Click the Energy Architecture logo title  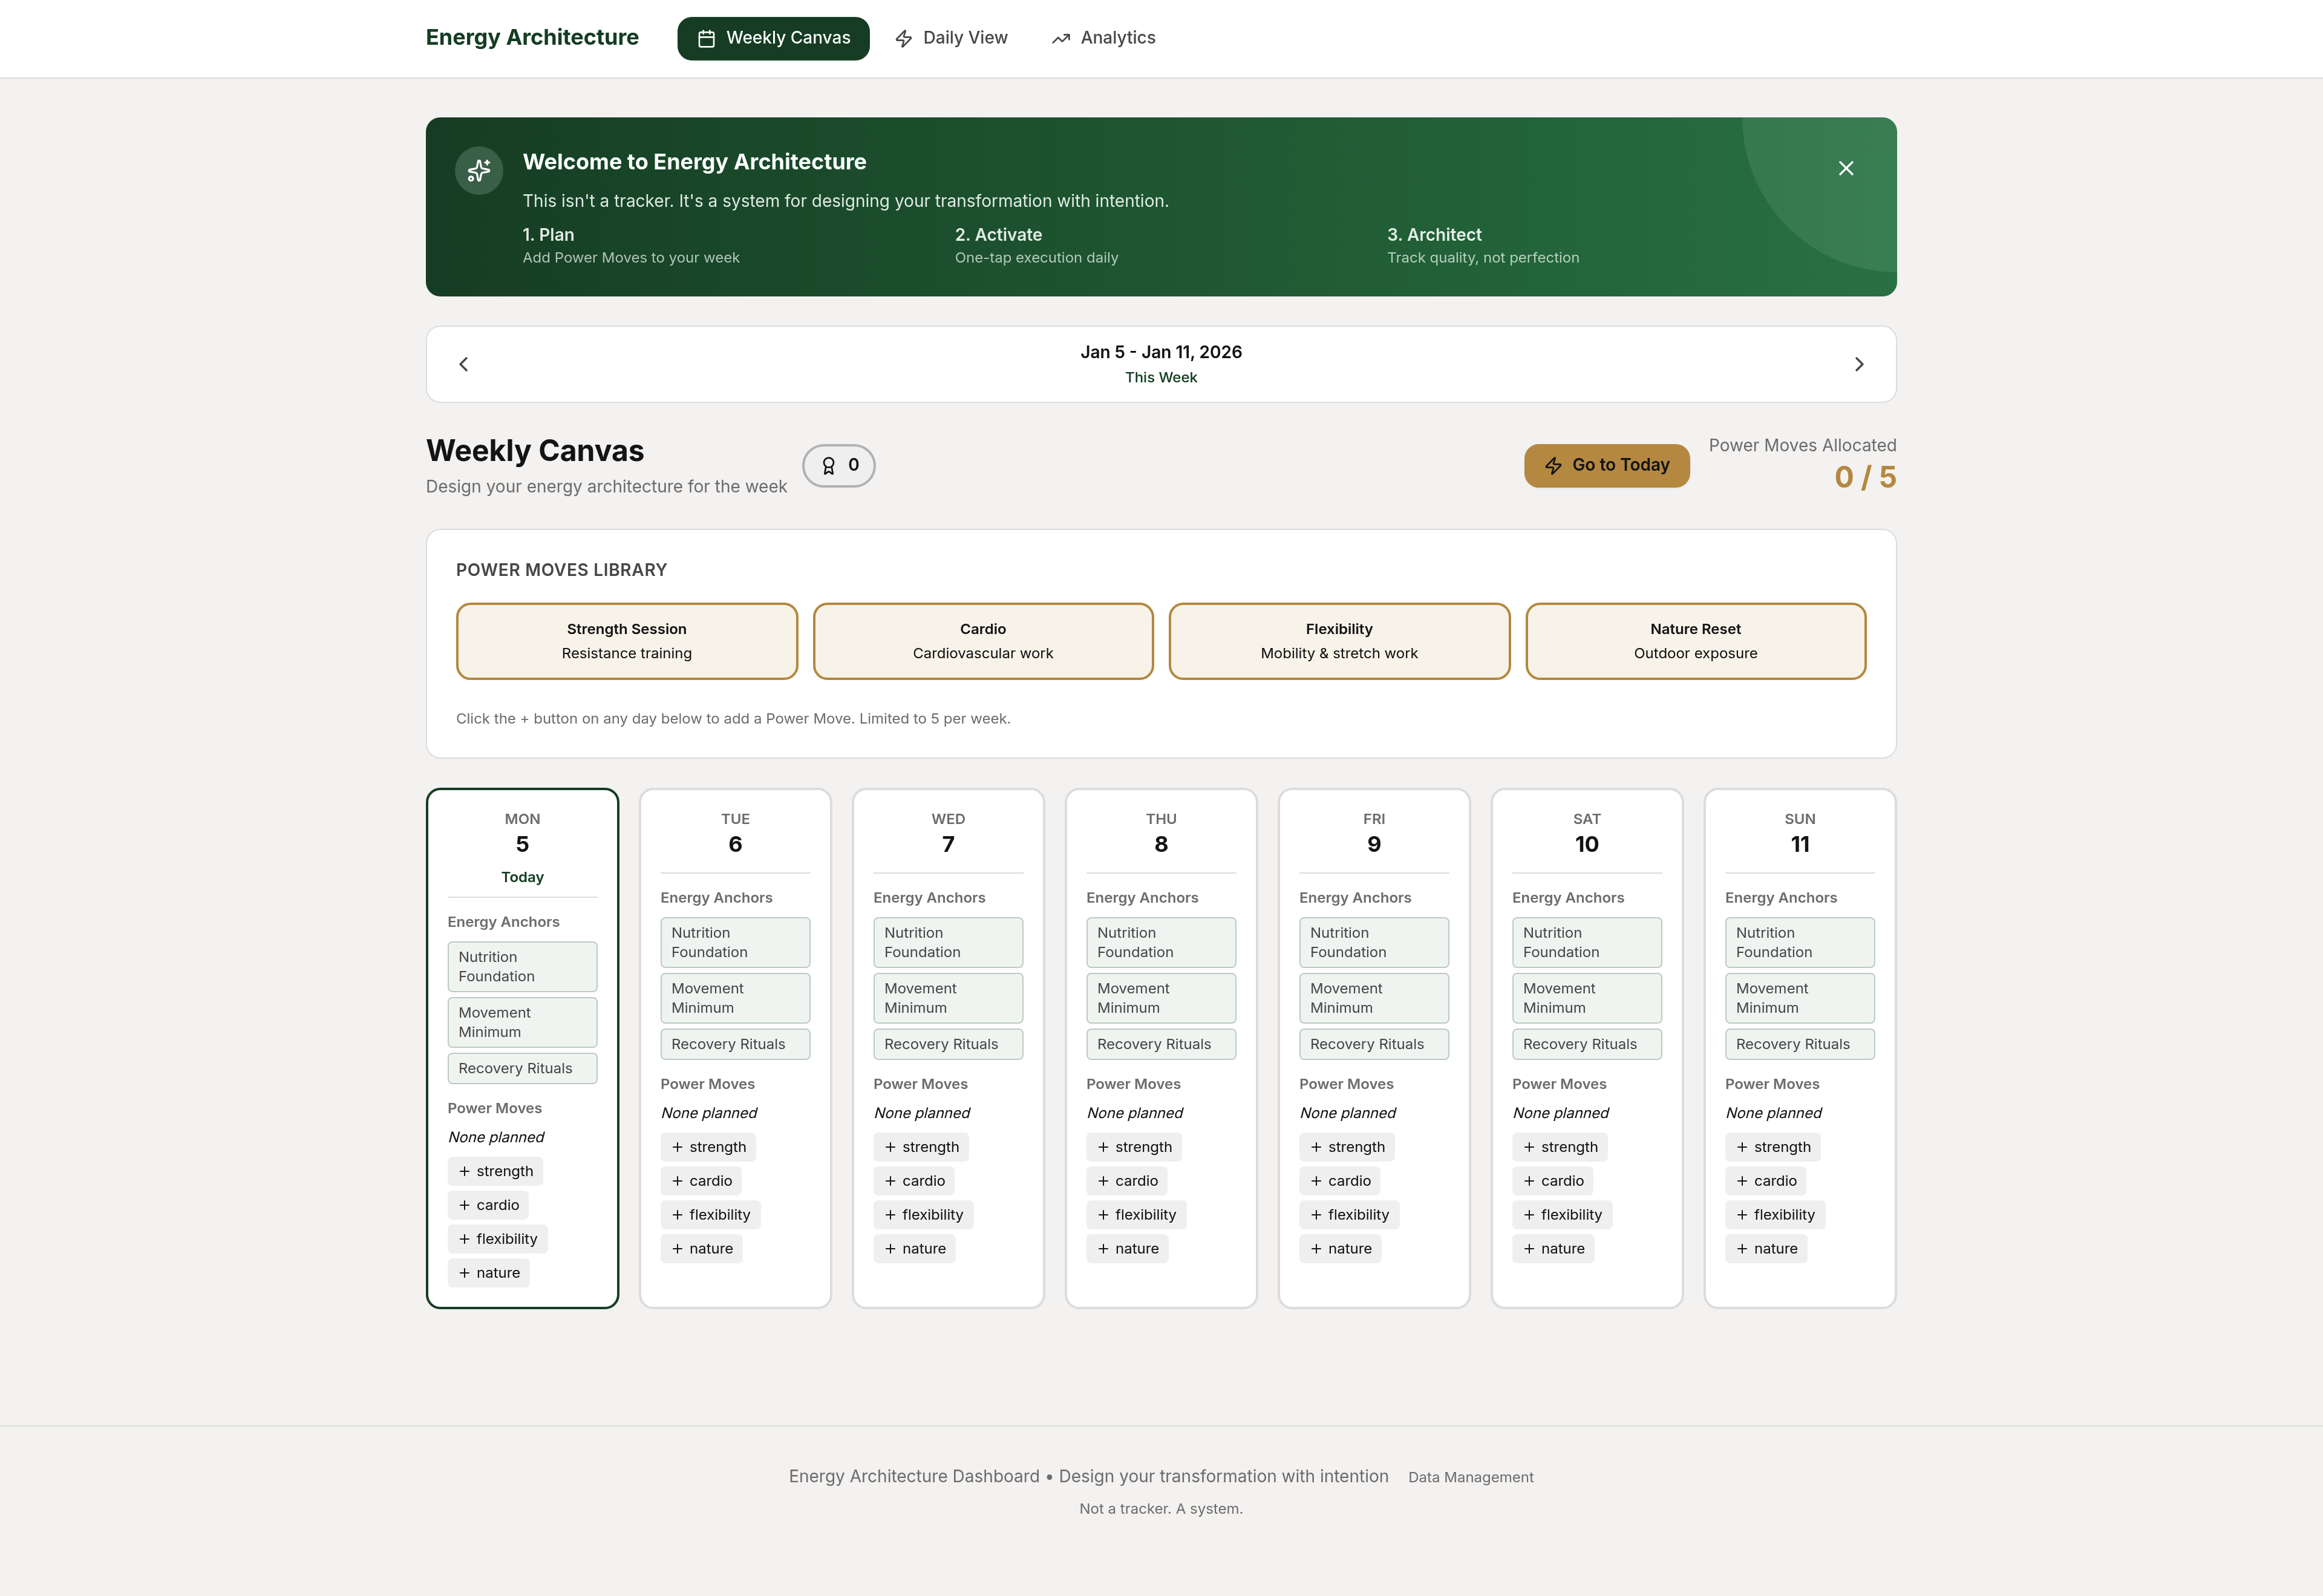[x=532, y=38]
